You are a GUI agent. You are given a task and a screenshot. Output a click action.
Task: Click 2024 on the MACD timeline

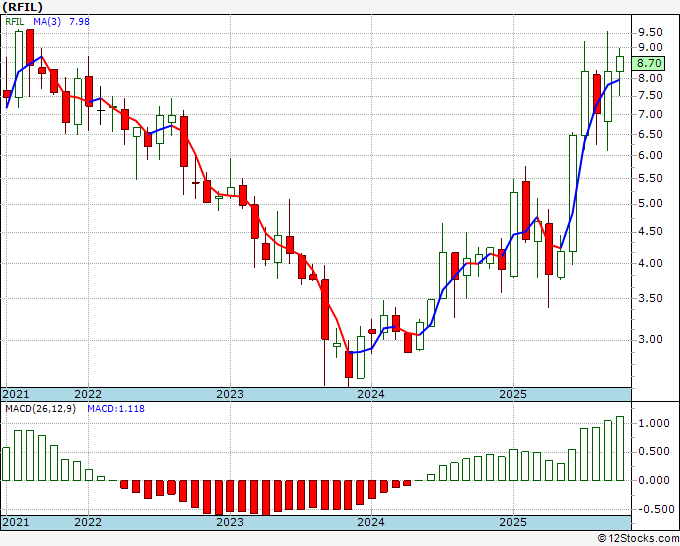coord(371,522)
